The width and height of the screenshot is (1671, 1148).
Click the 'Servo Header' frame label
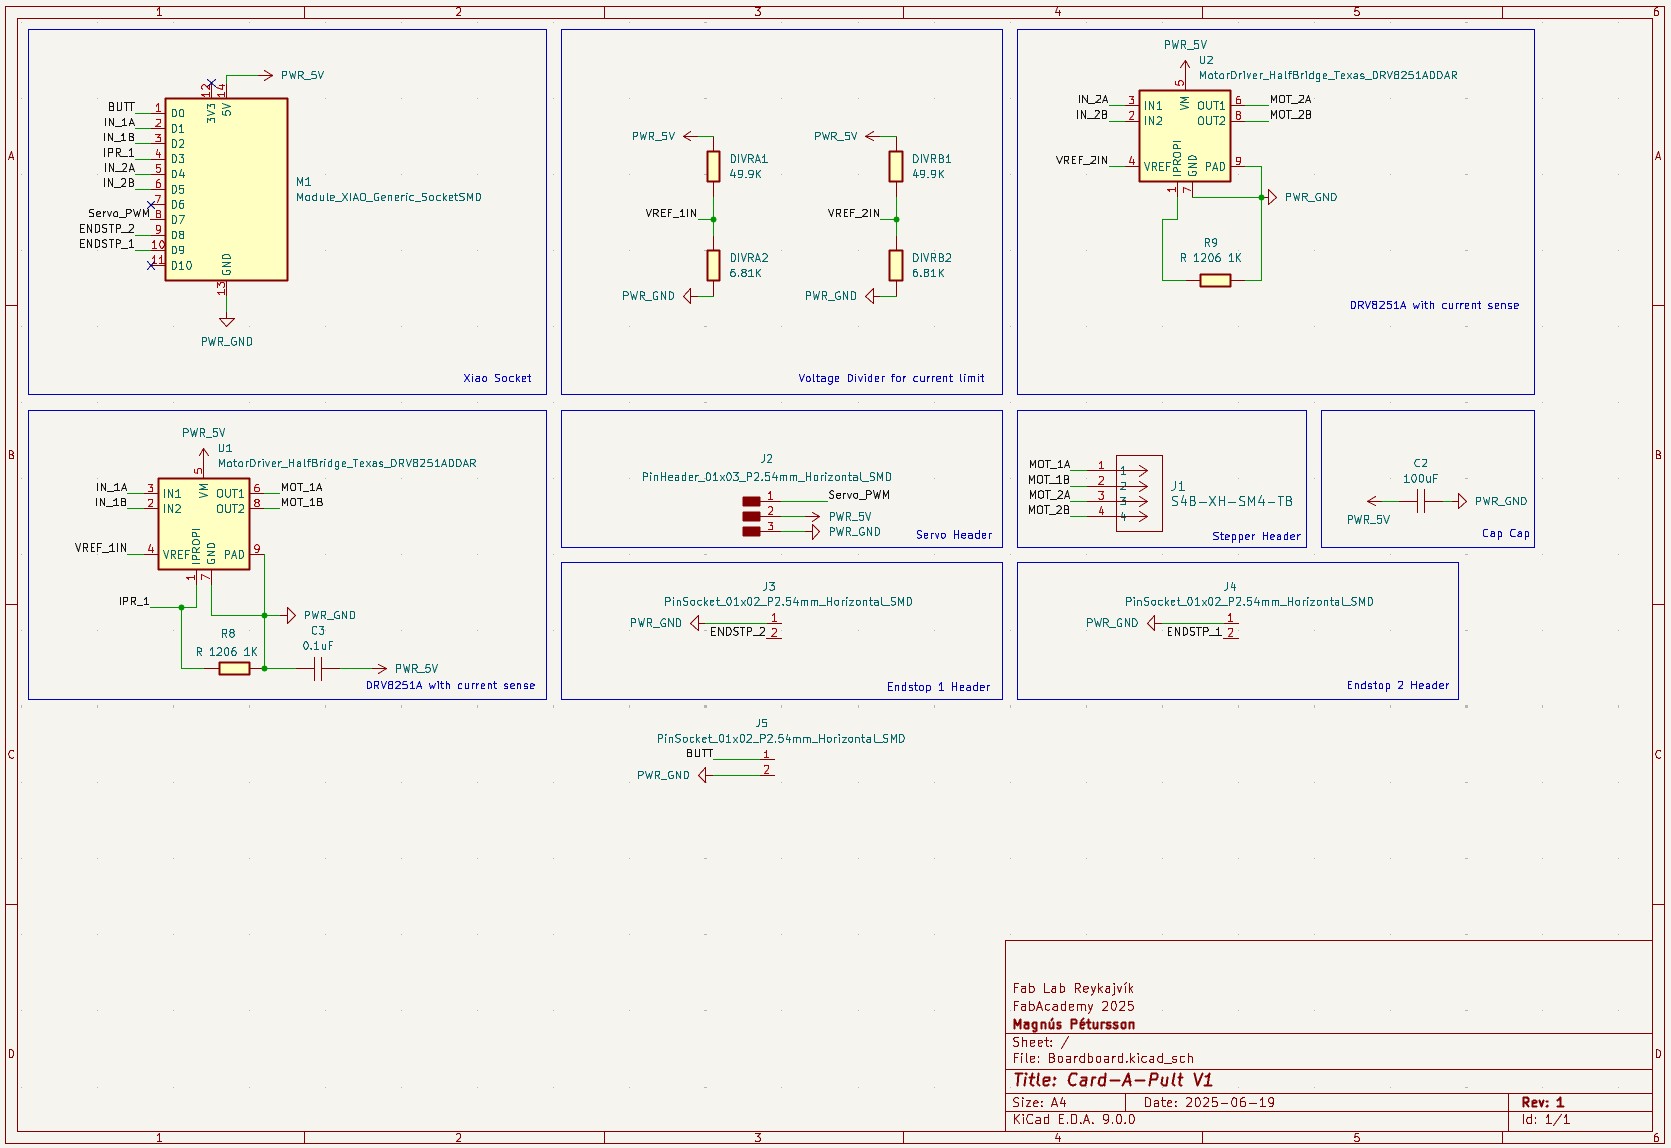coord(954,535)
